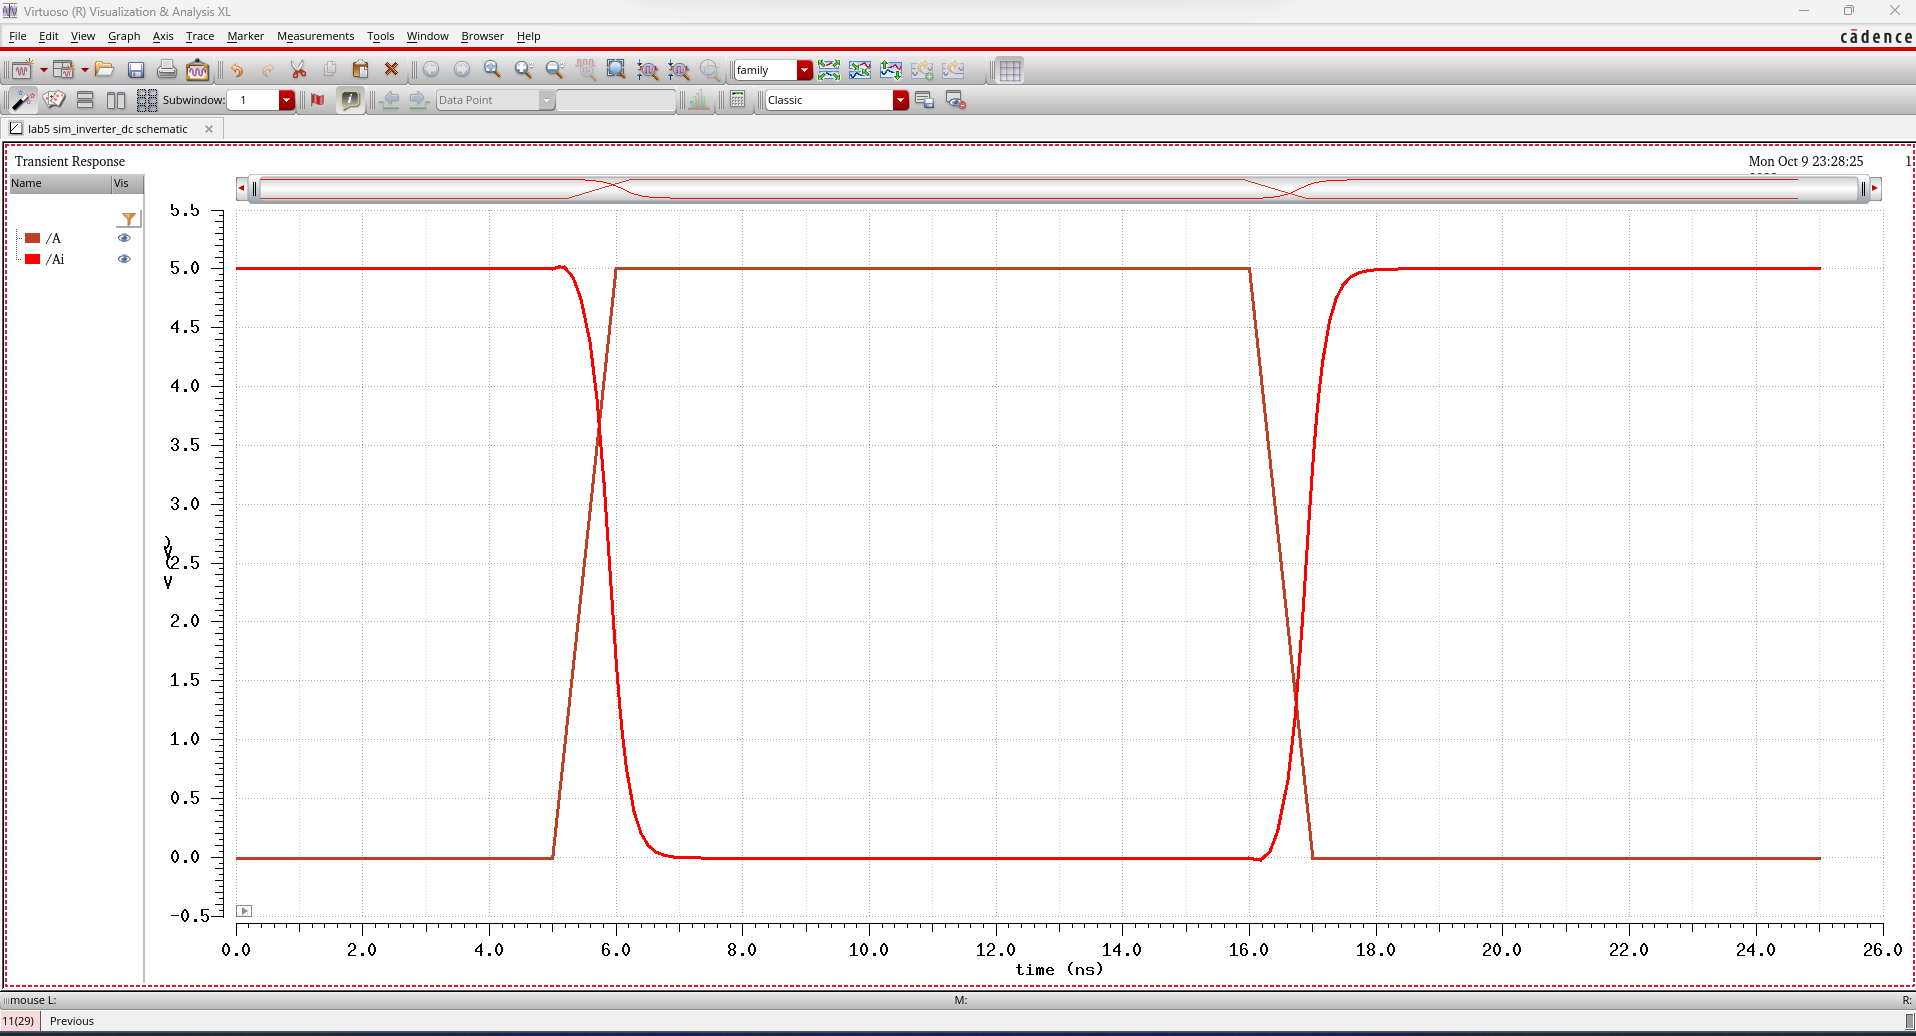The image size is (1916, 1036).
Task: Open the Browser menu
Action: 482,36
